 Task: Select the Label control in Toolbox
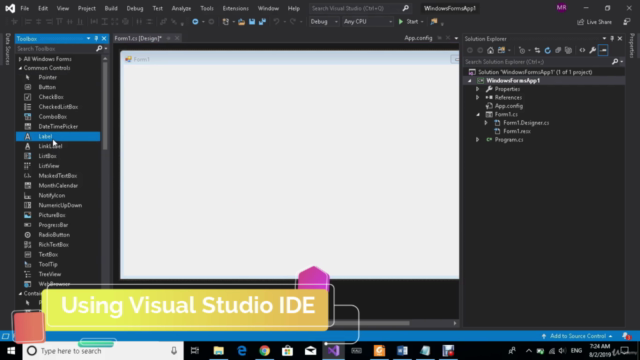coord(58,136)
